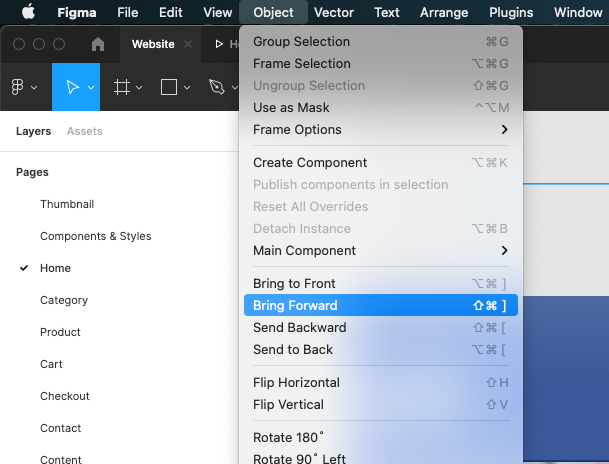The width and height of the screenshot is (609, 464).
Task: Close the Website tab
Action: point(188,44)
